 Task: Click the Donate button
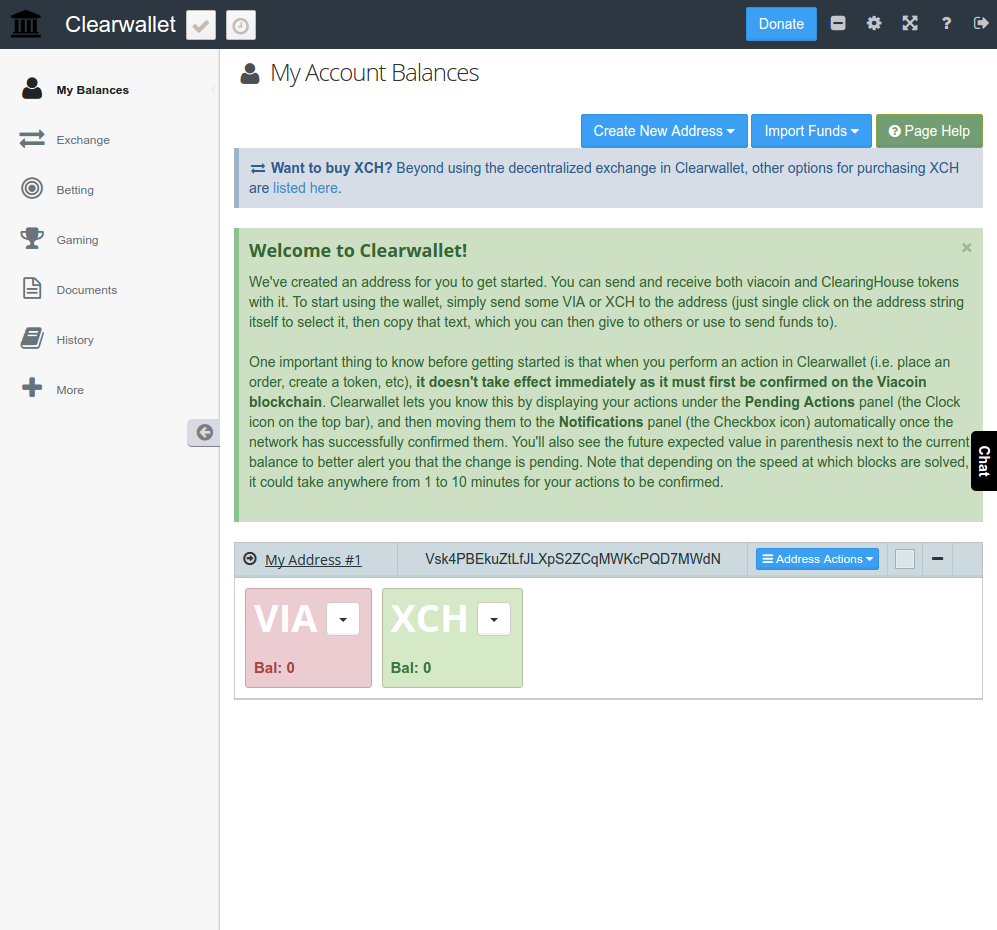[781, 24]
